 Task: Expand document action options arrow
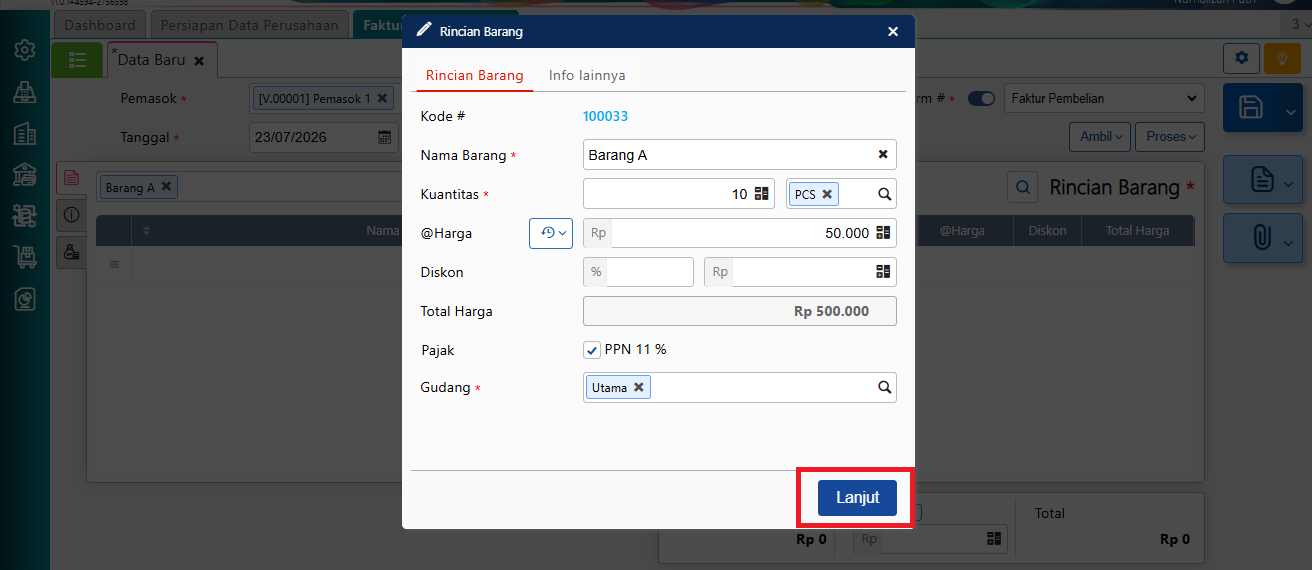1290,182
